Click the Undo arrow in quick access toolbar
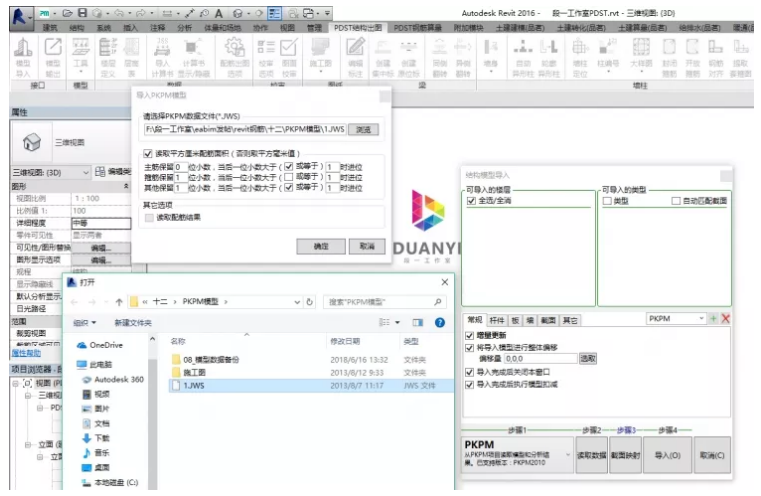 [119, 14]
